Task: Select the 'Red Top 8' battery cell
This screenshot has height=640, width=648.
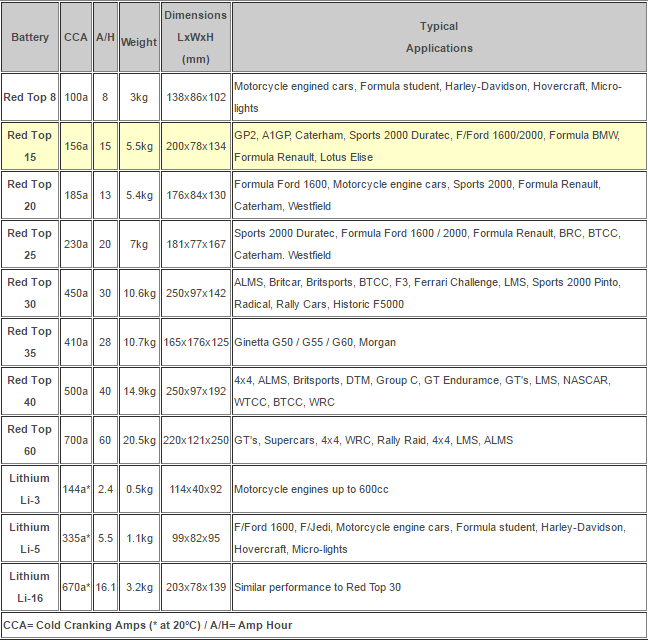Action: click(x=30, y=97)
